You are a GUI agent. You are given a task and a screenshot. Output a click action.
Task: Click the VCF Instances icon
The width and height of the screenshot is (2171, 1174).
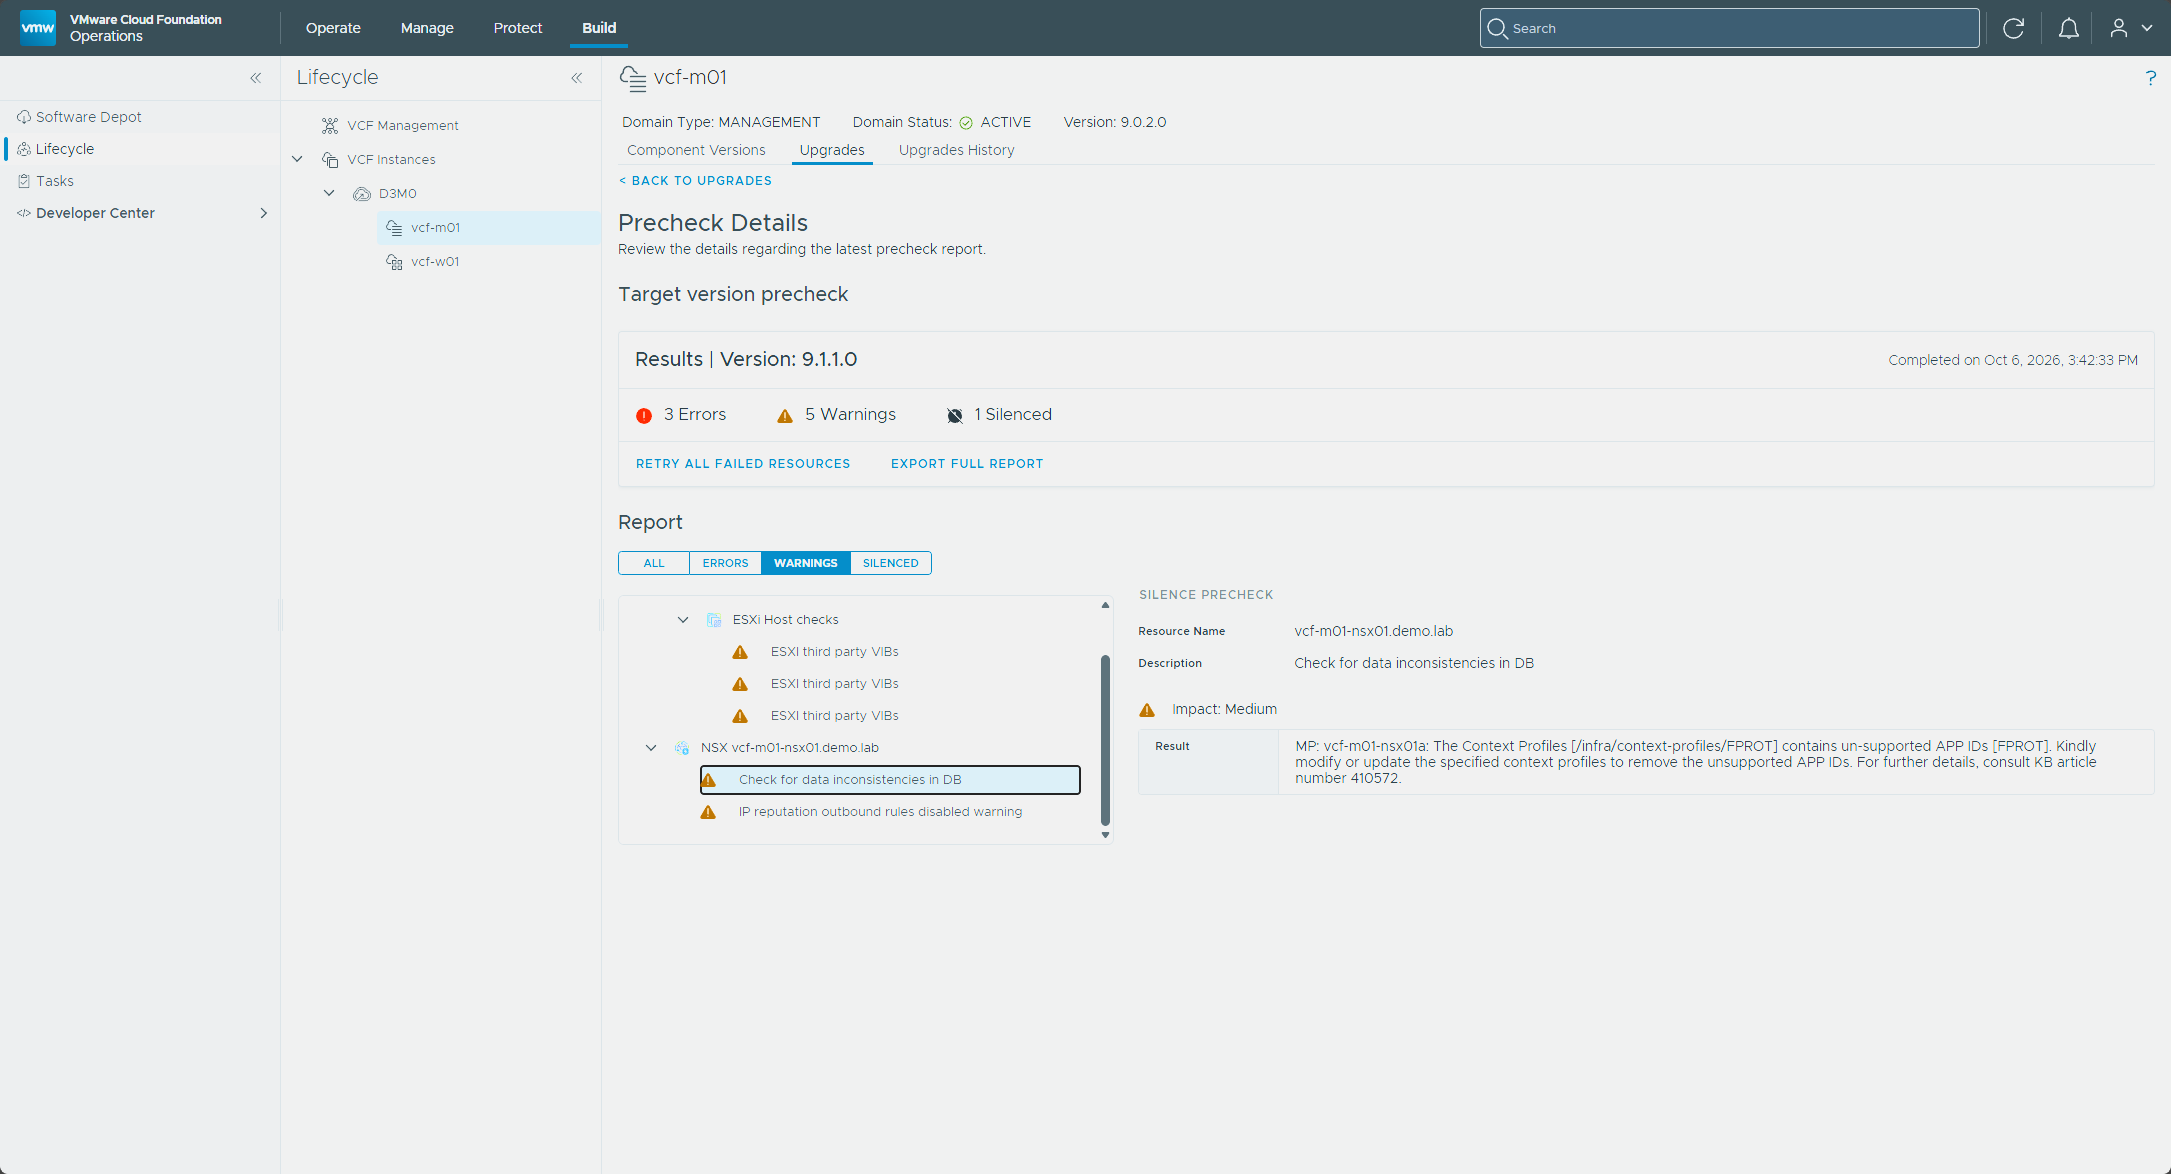click(330, 159)
